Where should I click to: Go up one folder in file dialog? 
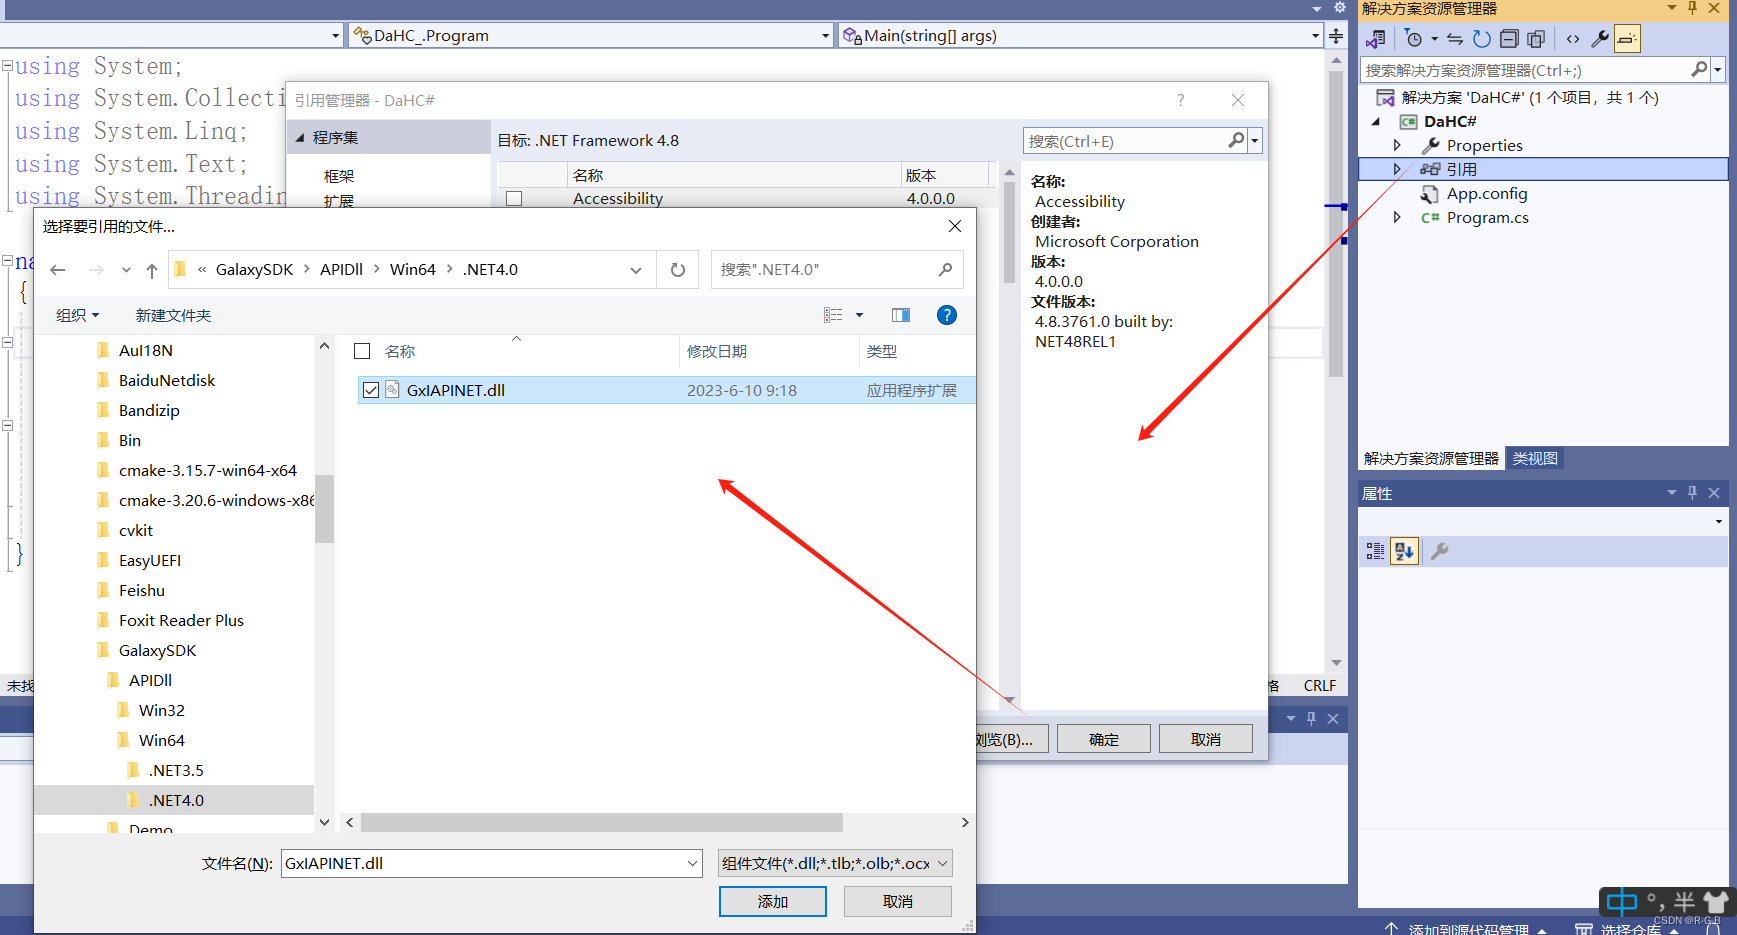point(152,270)
